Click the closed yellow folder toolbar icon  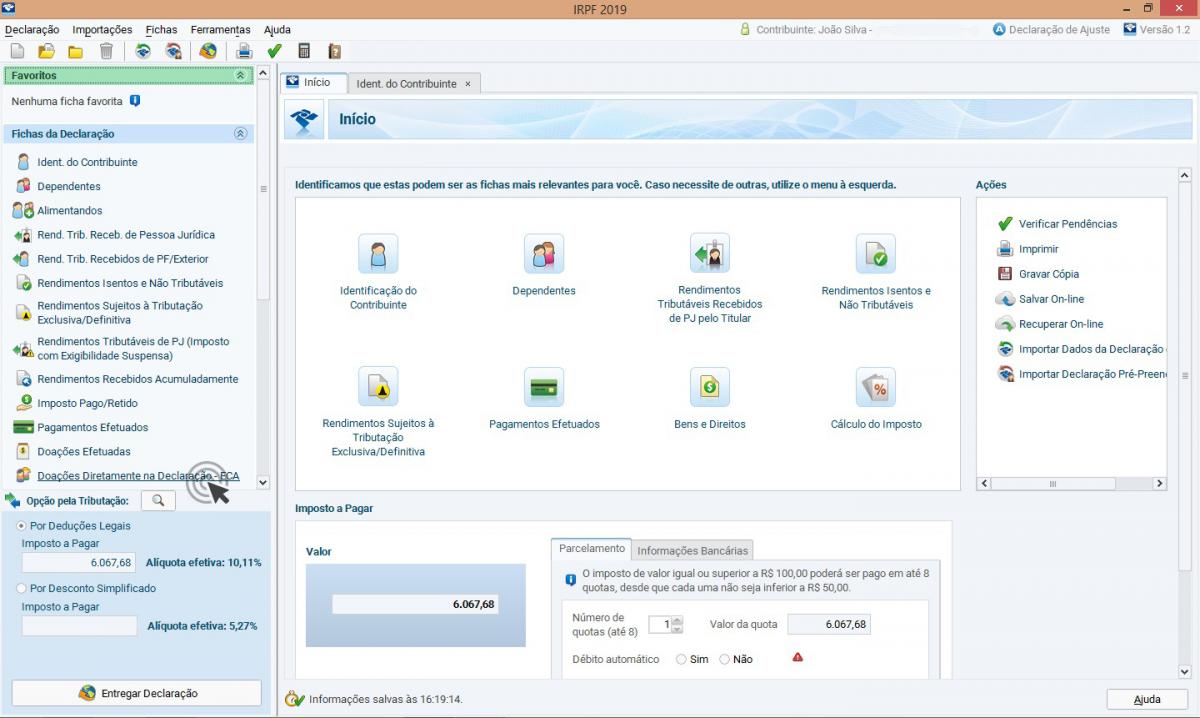tap(76, 51)
